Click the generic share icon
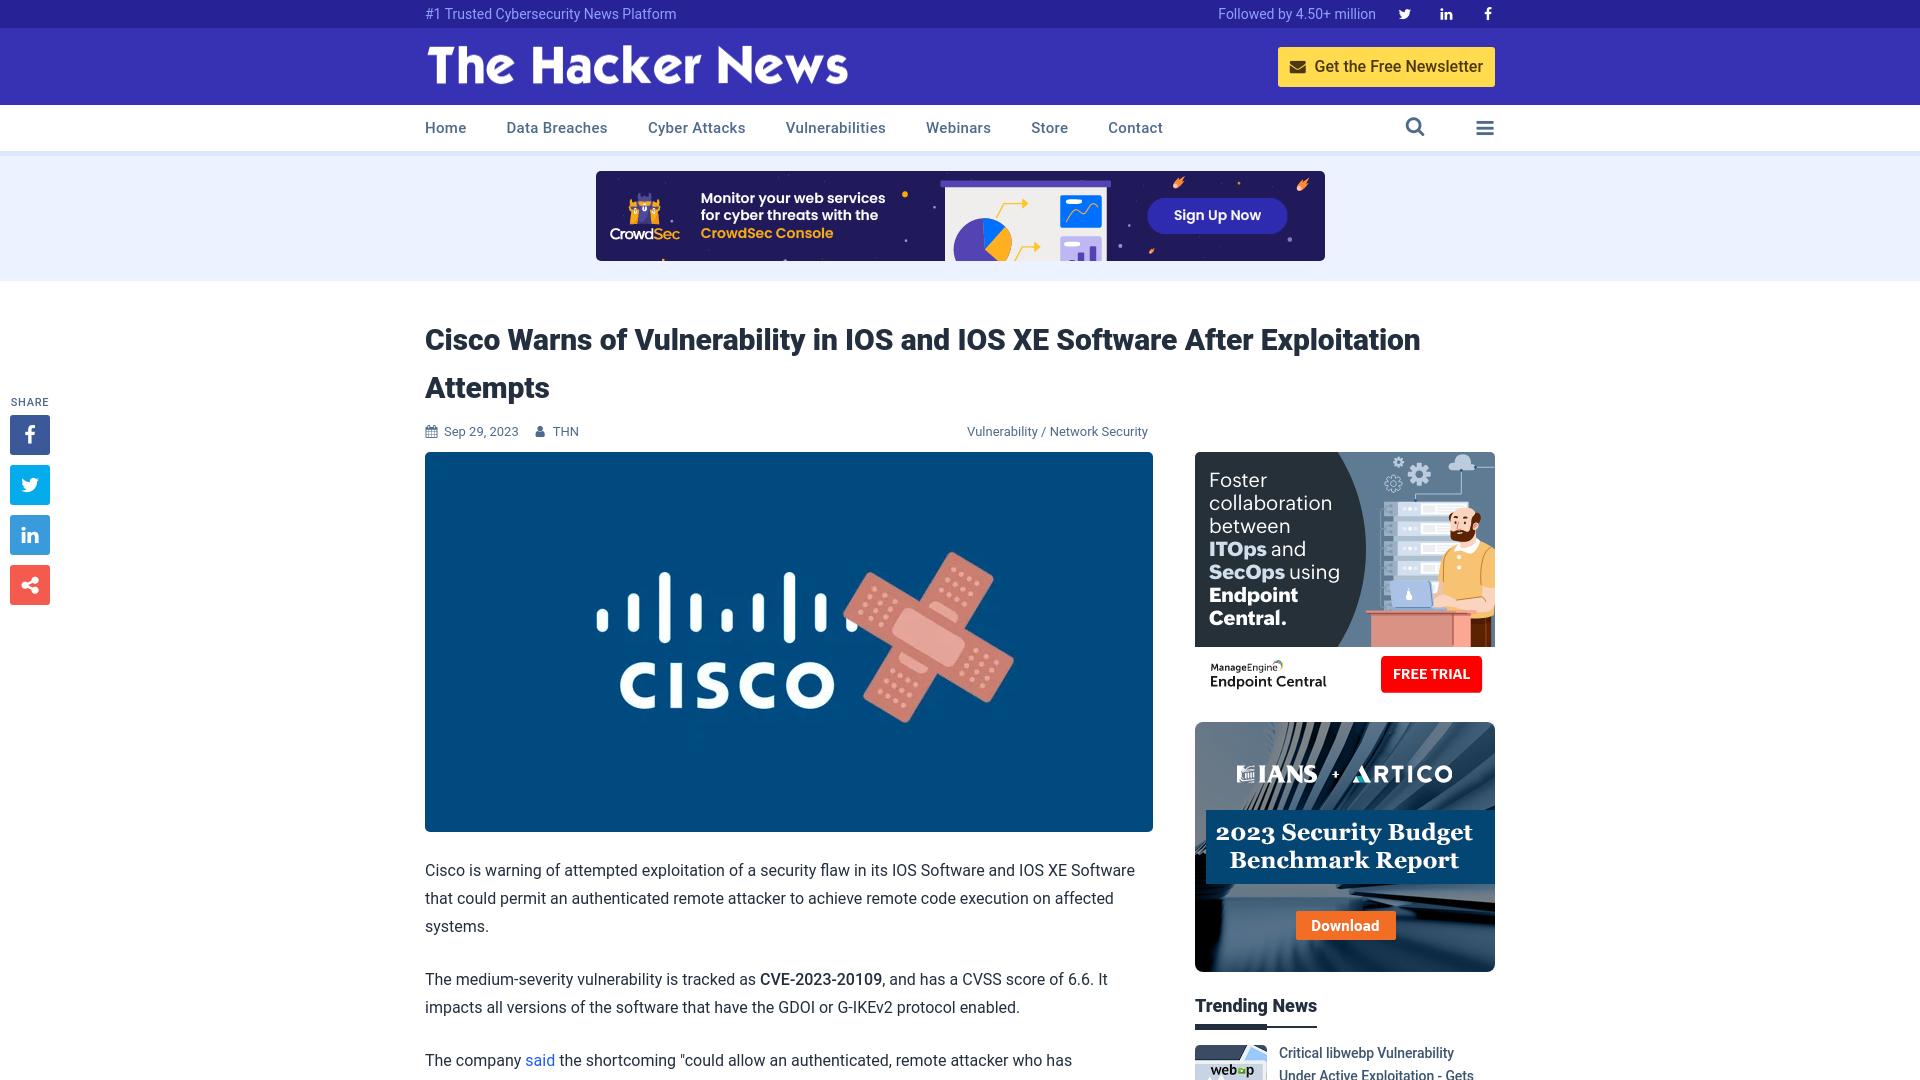1920x1080 pixels. click(30, 585)
